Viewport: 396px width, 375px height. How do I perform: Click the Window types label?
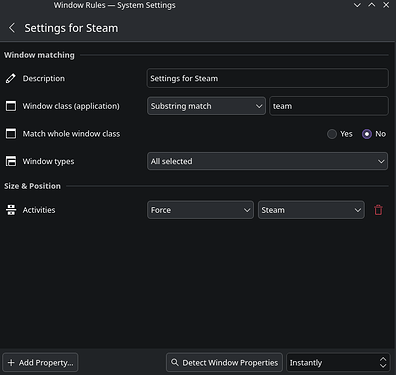[48, 161]
